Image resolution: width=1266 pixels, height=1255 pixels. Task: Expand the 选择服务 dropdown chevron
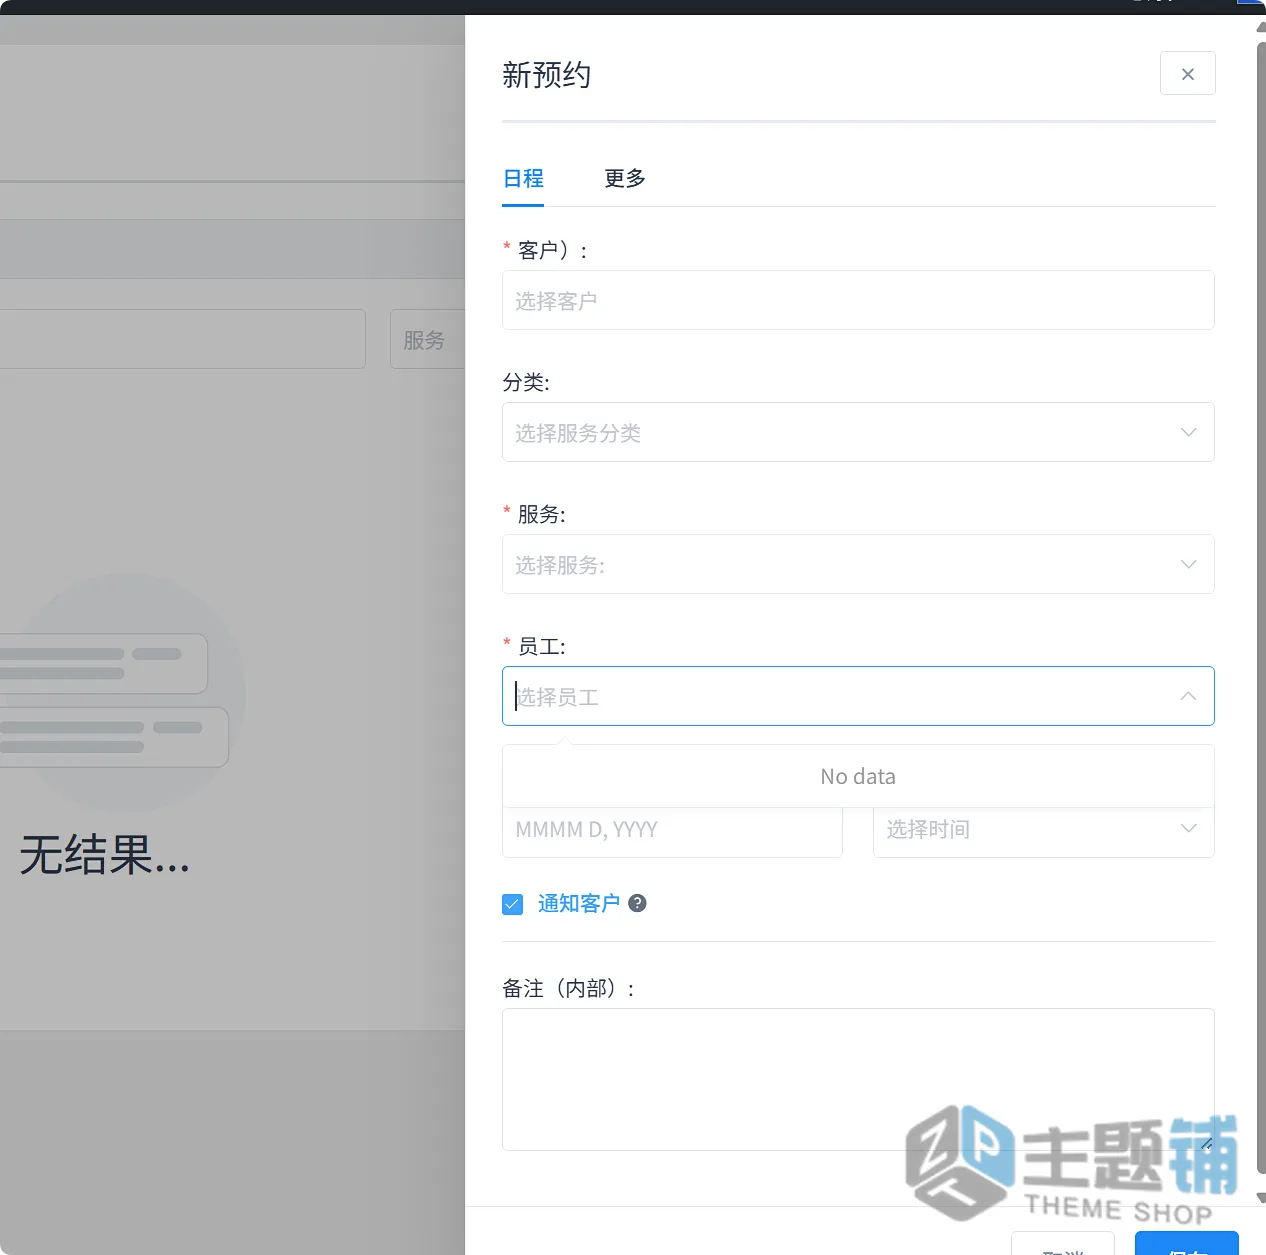tap(1188, 564)
